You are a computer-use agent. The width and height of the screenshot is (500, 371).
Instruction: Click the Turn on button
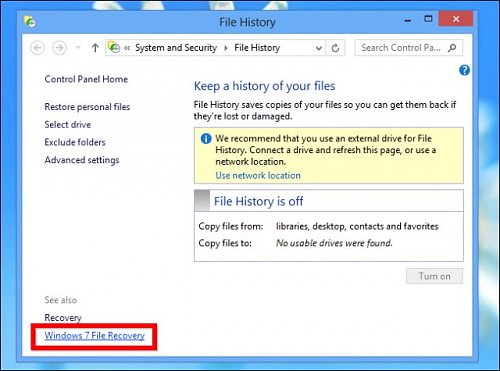tap(434, 276)
